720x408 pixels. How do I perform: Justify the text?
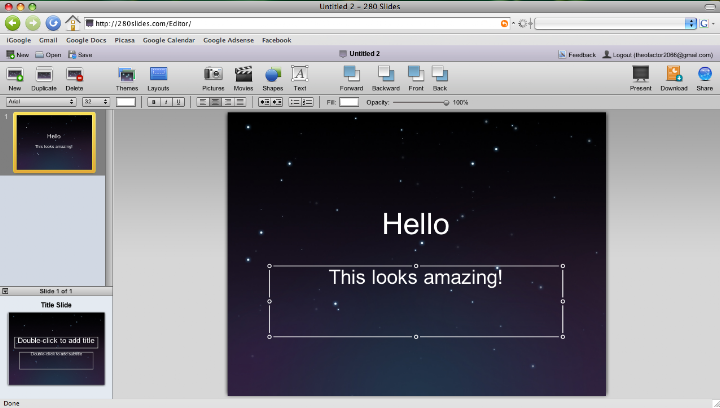click(240, 102)
